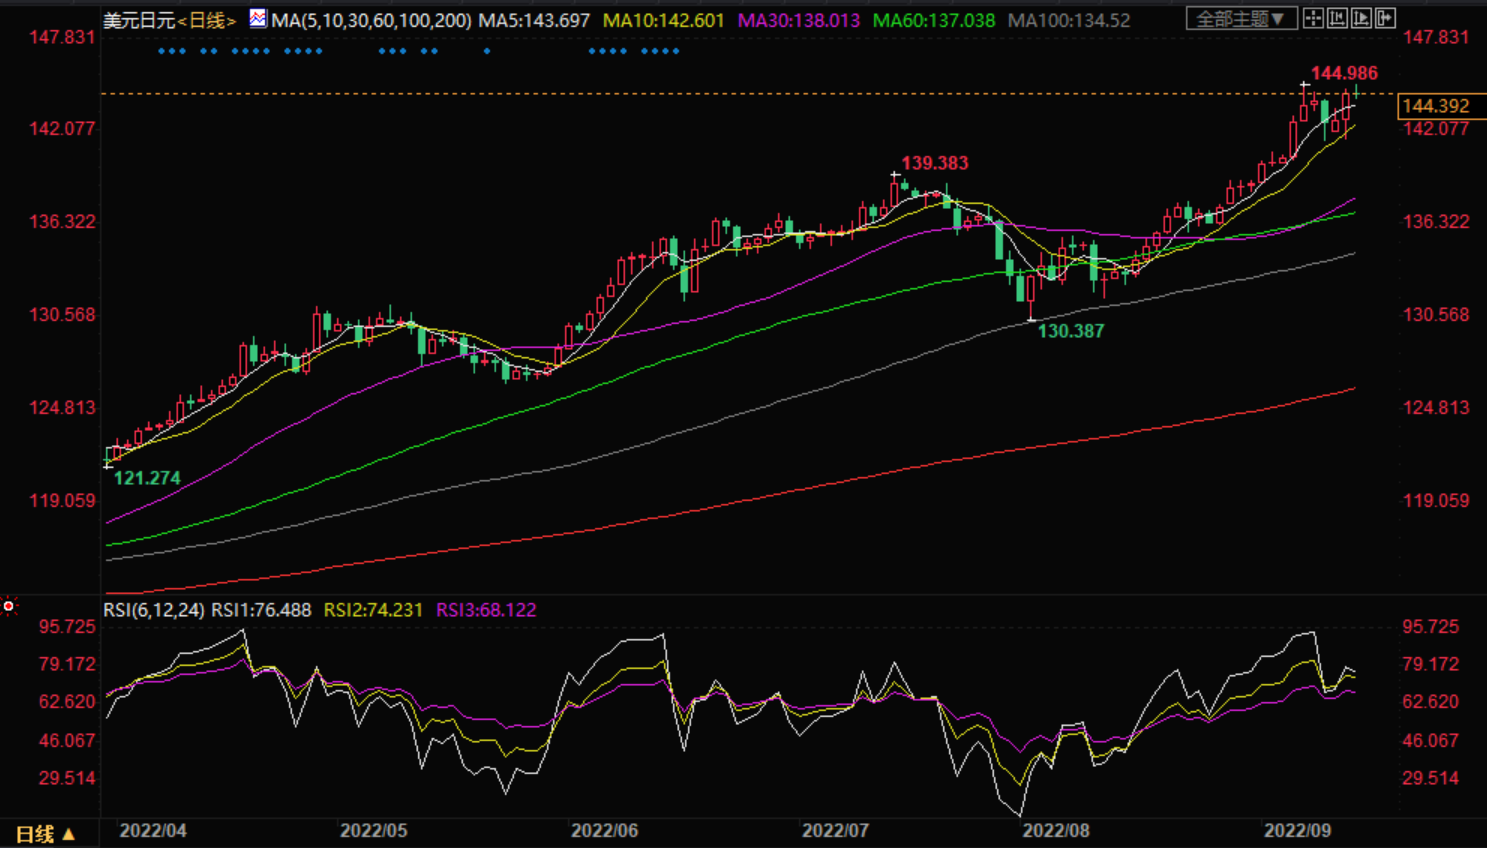Click the 130.387 low price label
The width and height of the screenshot is (1487, 848).
(1071, 331)
